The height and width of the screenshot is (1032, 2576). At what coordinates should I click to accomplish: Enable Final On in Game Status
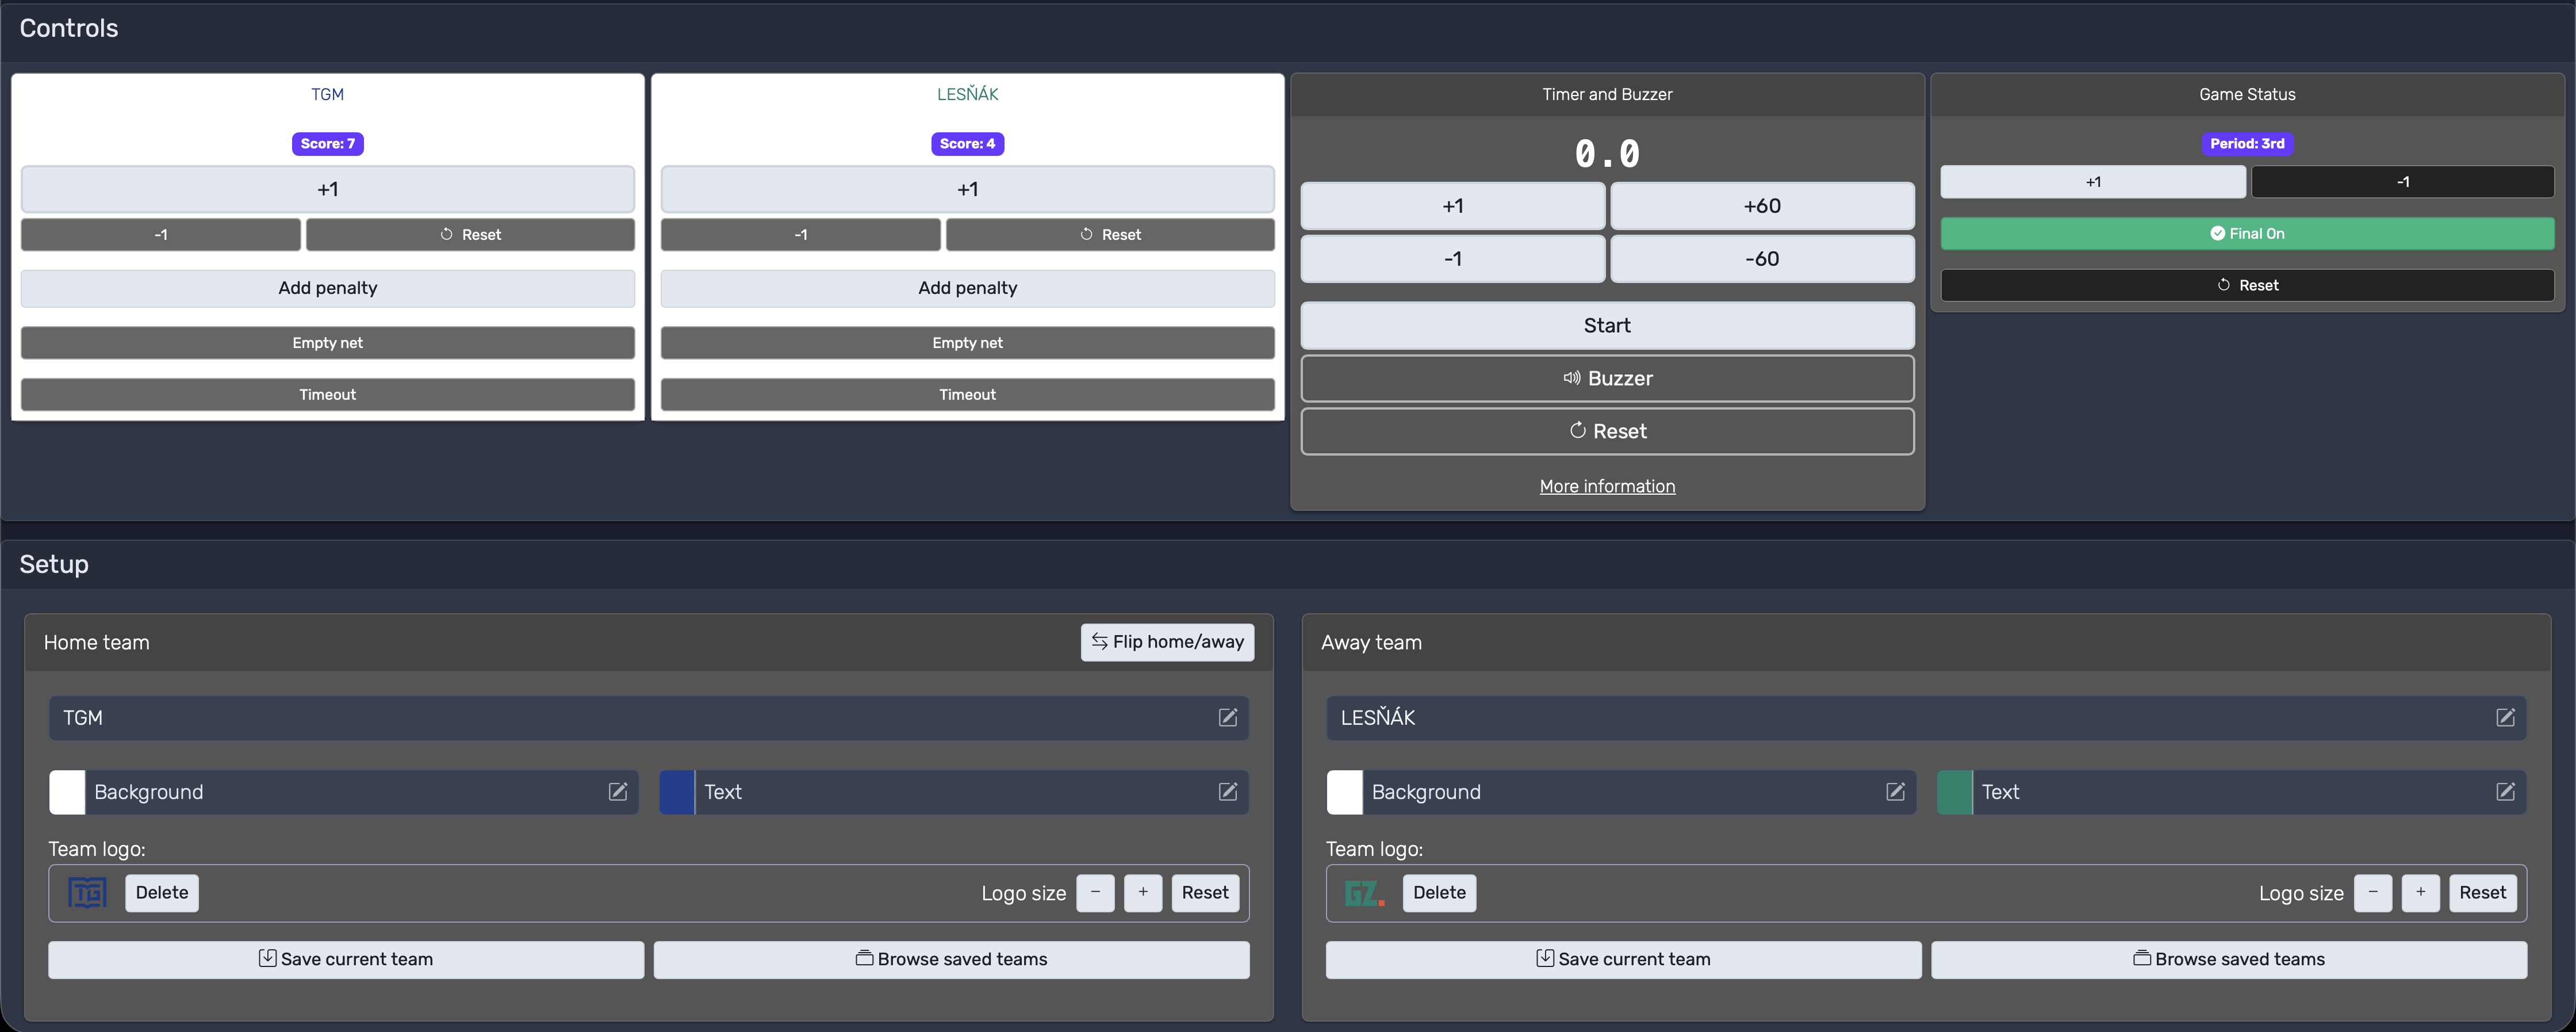(x=2247, y=233)
